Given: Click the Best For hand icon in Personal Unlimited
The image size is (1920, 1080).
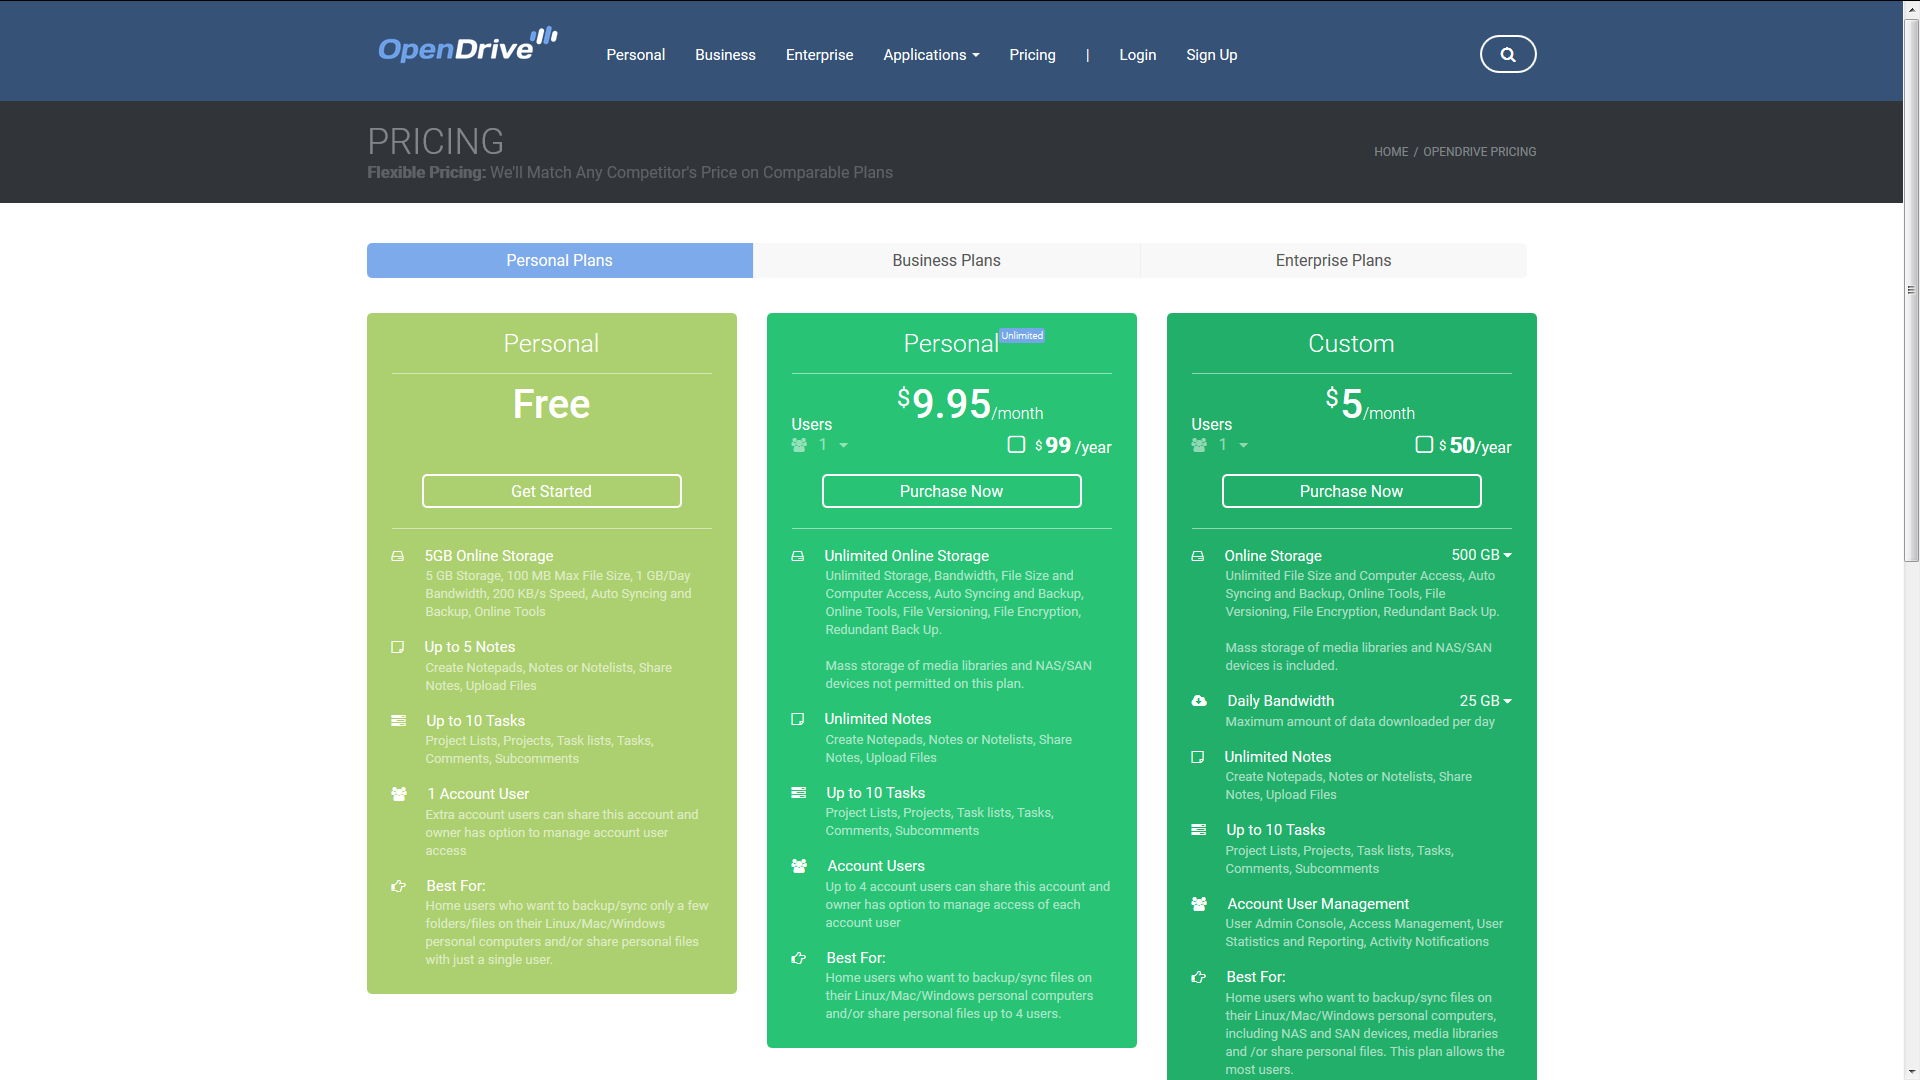Looking at the screenshot, I should coord(798,958).
